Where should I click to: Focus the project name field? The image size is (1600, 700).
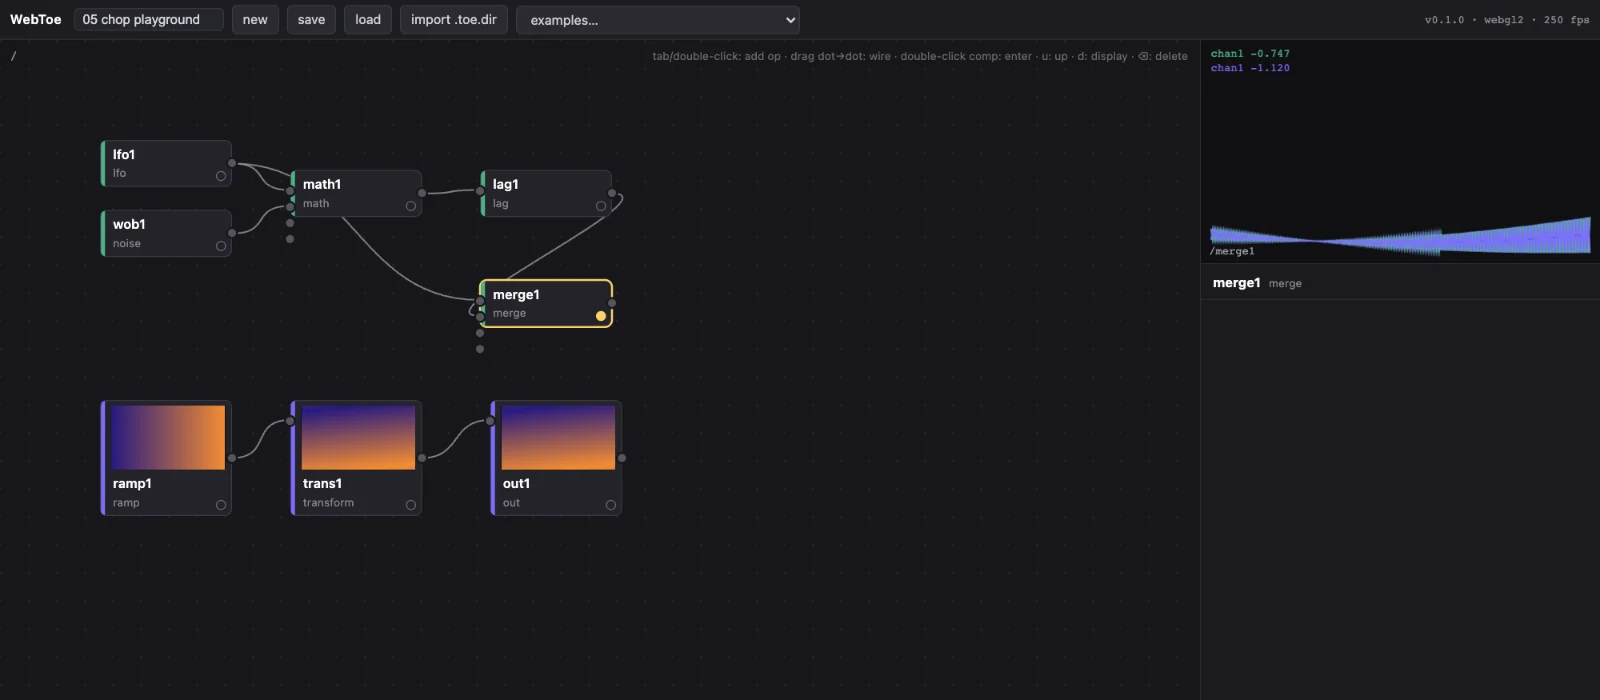point(149,20)
